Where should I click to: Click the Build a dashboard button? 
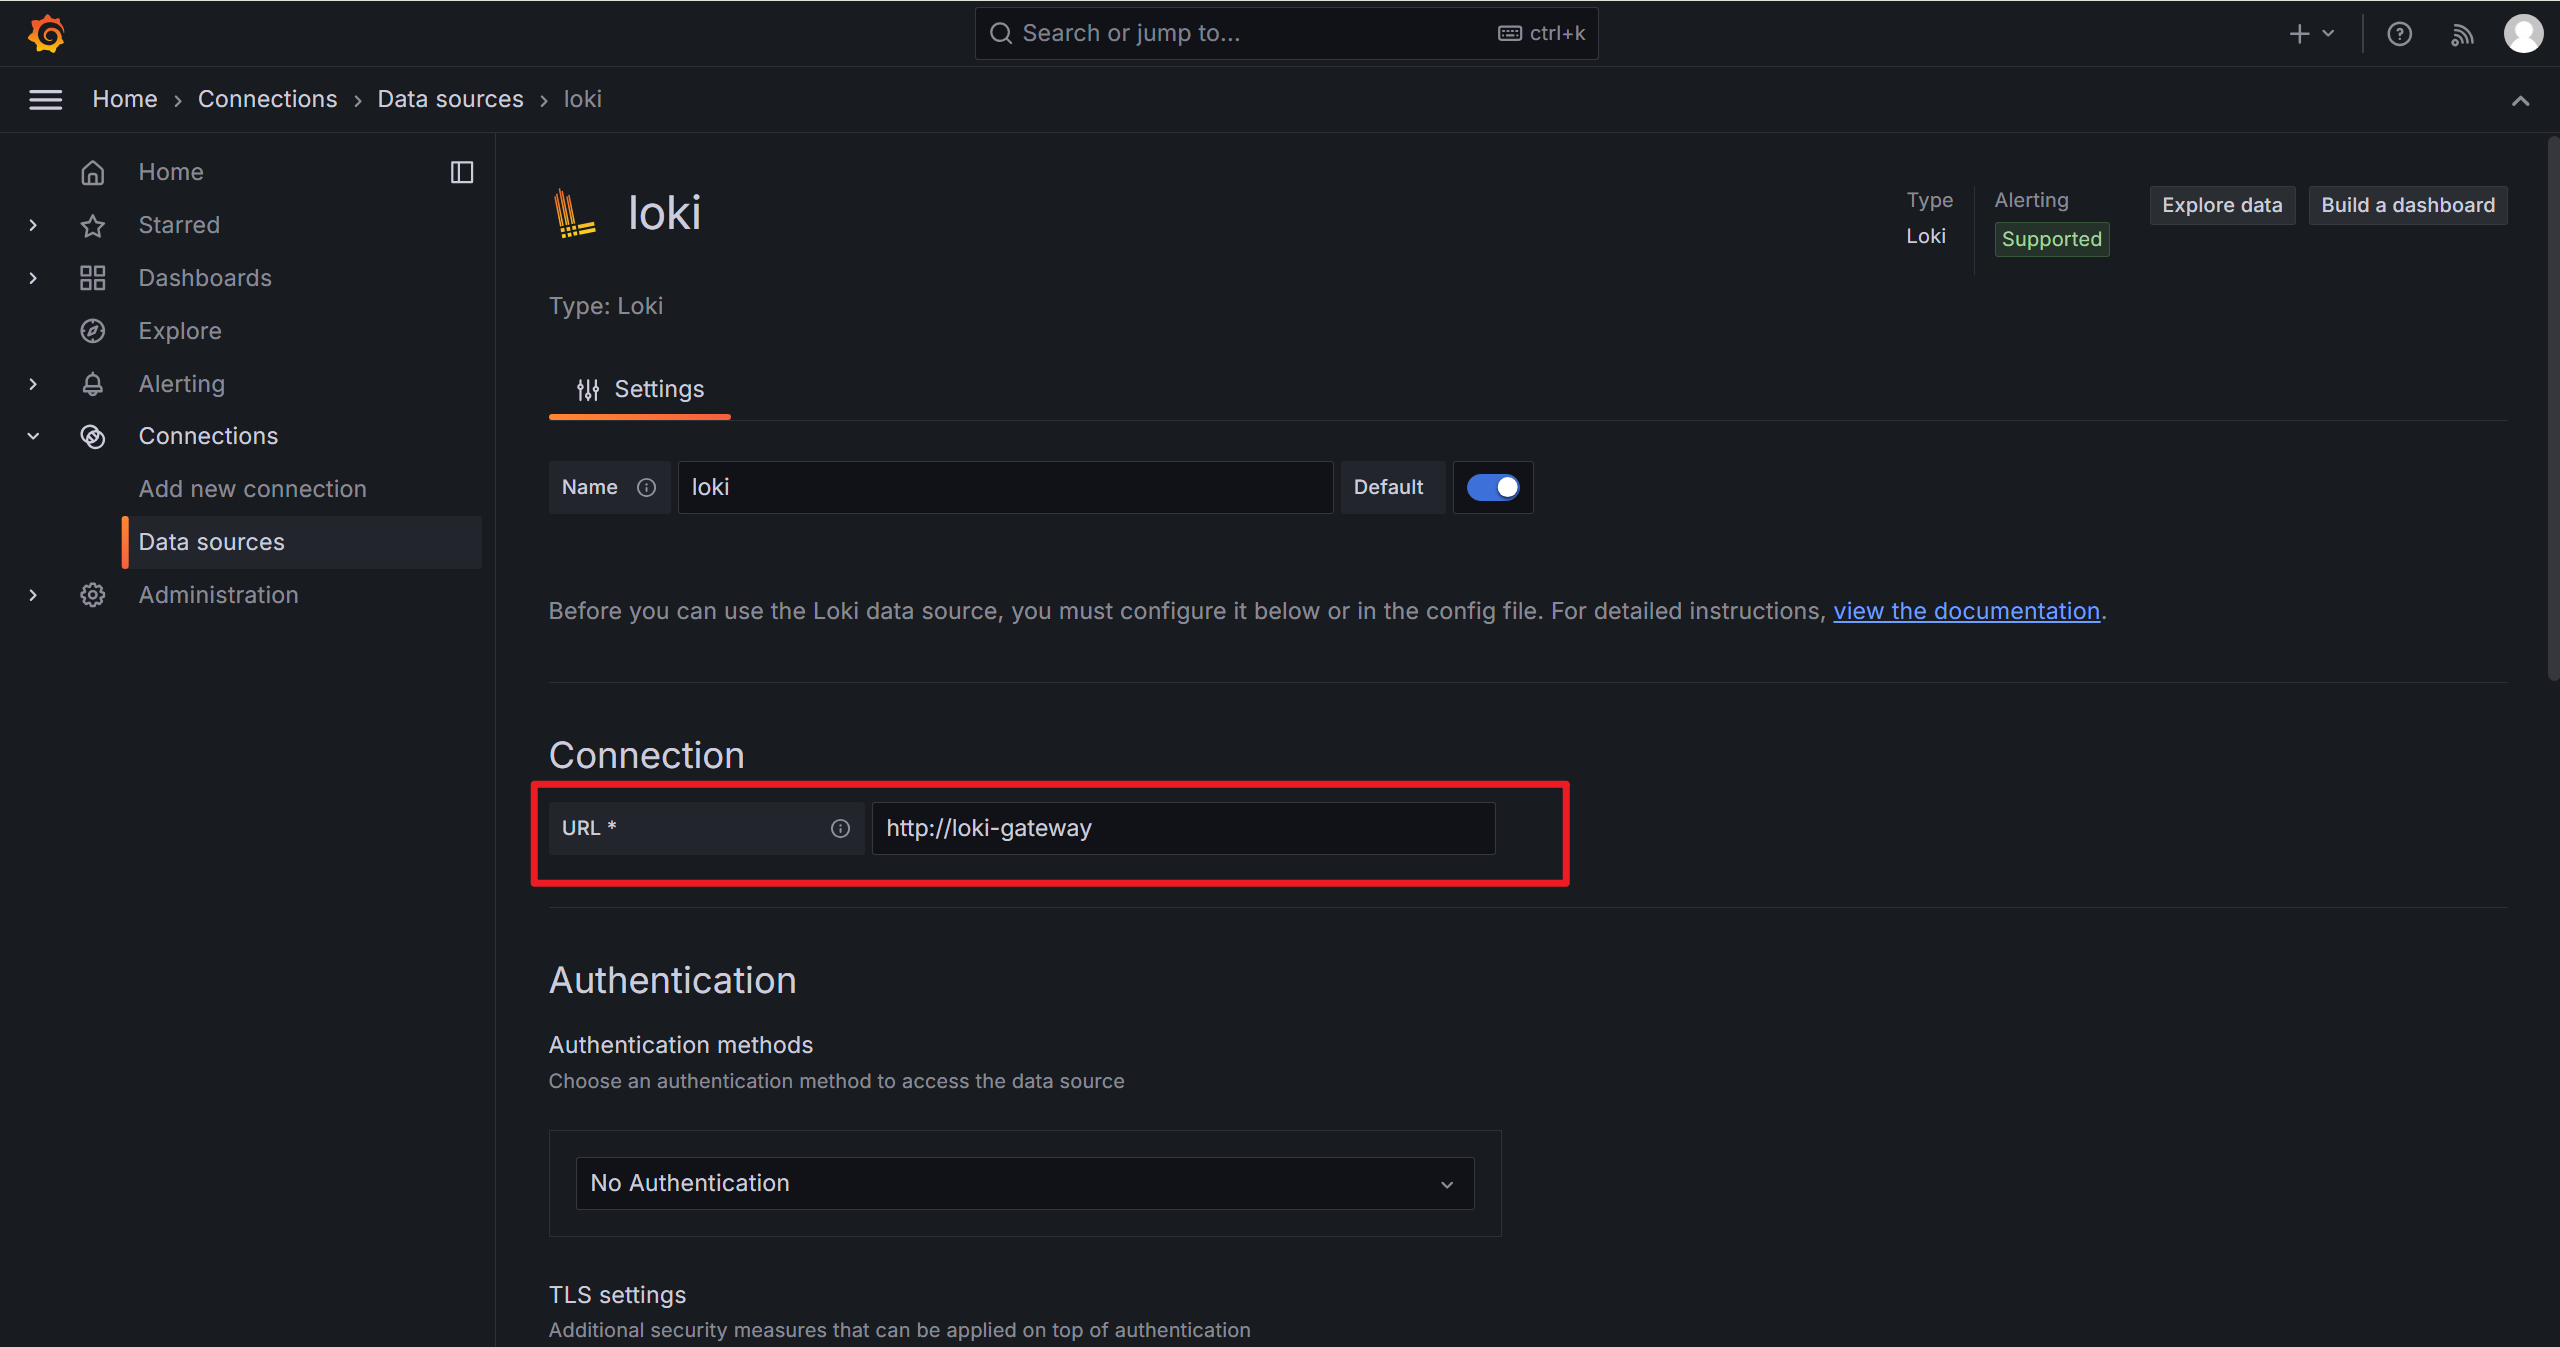coord(2408,205)
